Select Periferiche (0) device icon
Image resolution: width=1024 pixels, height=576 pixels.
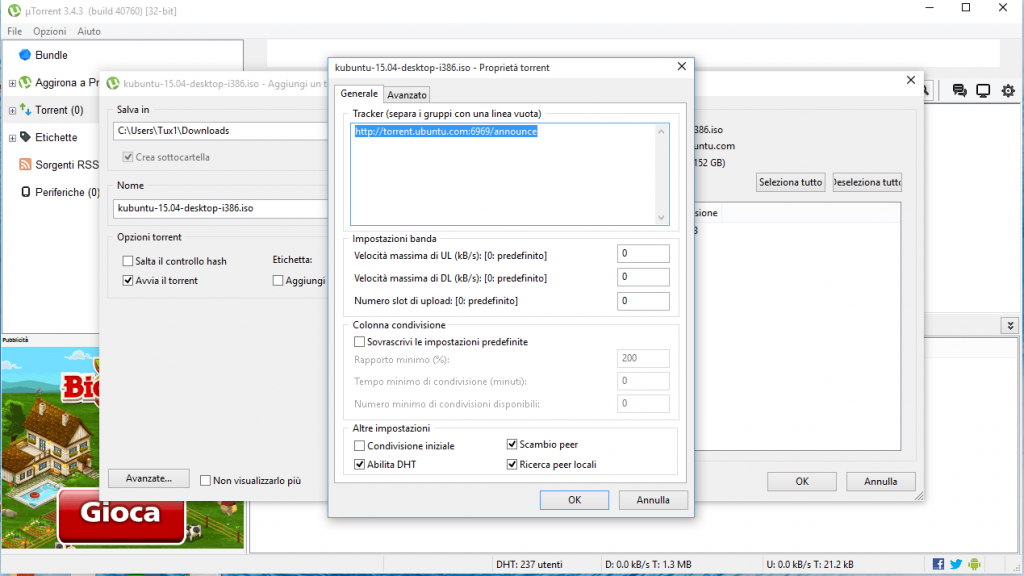[25, 192]
